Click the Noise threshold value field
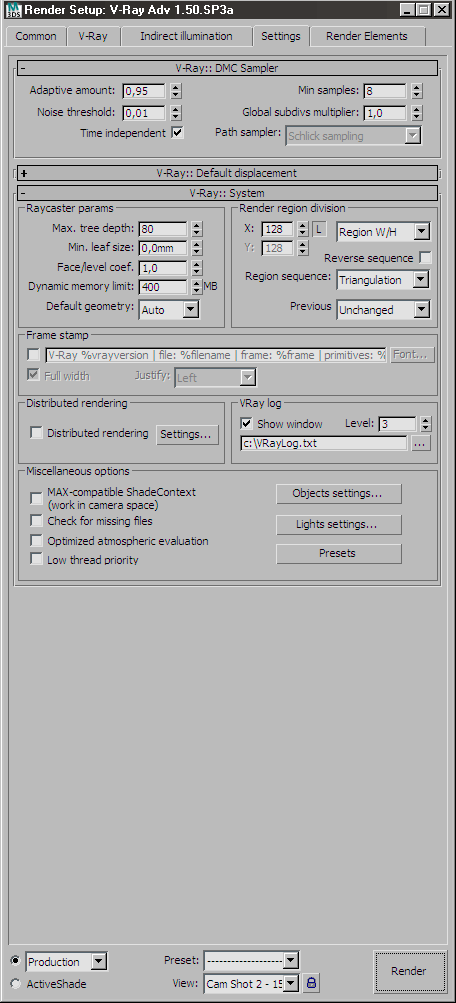This screenshot has width=456, height=1003. [x=144, y=113]
